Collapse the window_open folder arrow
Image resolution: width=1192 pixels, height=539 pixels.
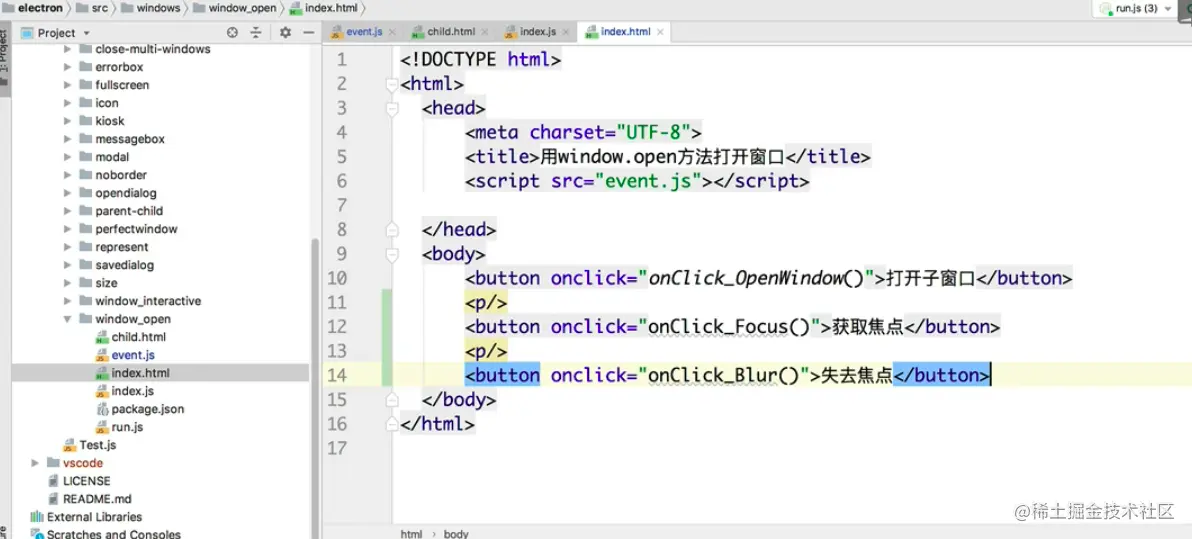coord(67,319)
